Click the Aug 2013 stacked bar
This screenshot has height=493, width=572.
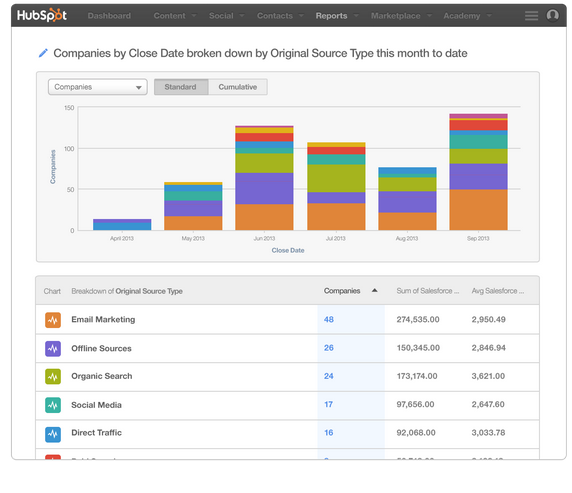click(407, 199)
